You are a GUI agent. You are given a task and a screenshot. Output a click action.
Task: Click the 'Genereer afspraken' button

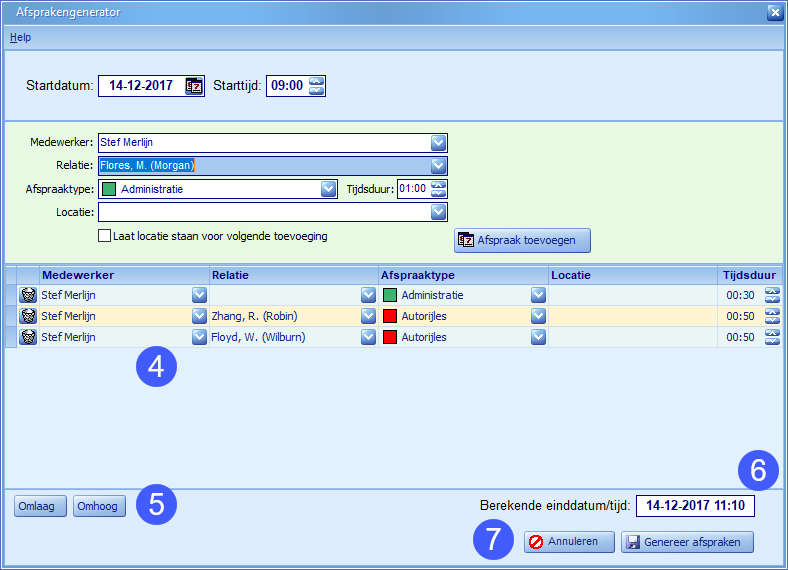point(687,542)
